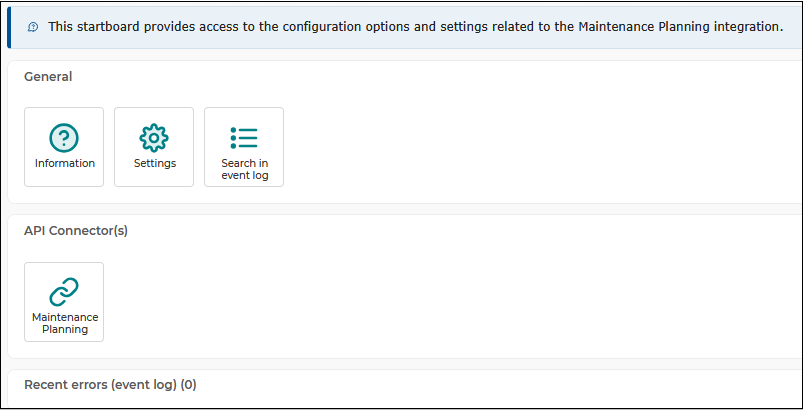Open the Information tile
Image resolution: width=803 pixels, height=410 pixels.
pos(64,147)
